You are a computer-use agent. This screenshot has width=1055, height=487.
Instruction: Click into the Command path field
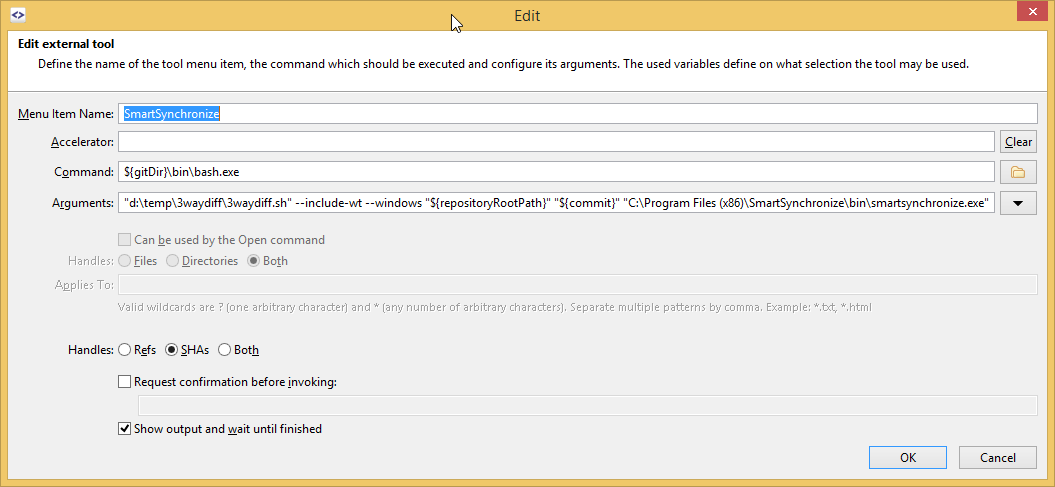click(x=556, y=172)
